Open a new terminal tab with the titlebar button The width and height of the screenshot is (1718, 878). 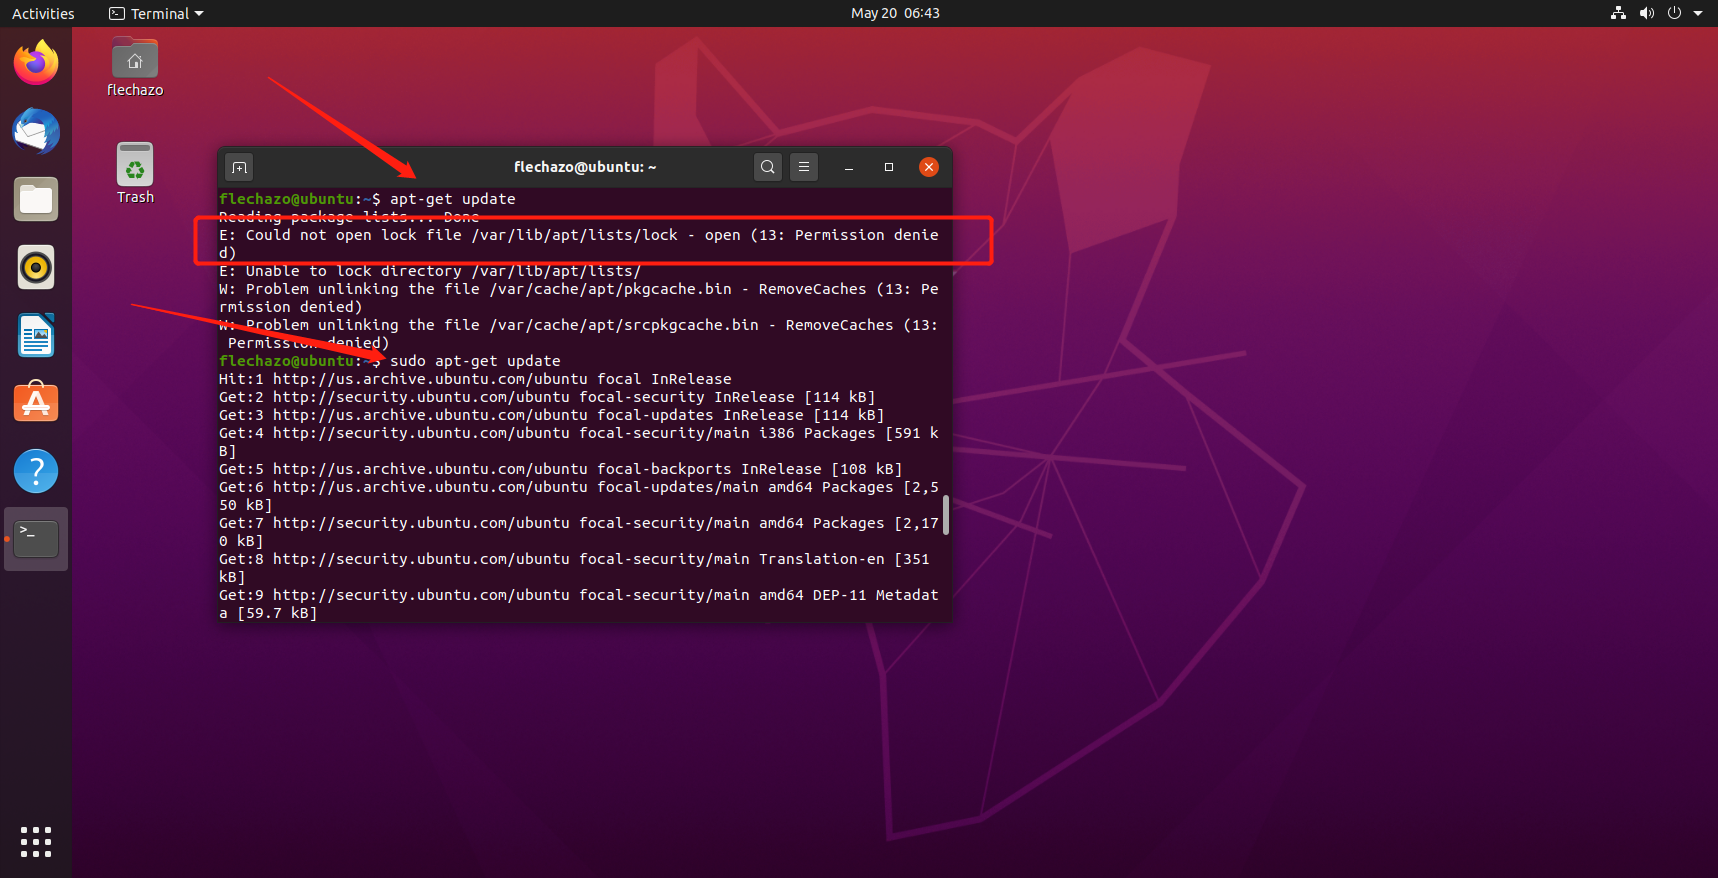[x=238, y=167]
